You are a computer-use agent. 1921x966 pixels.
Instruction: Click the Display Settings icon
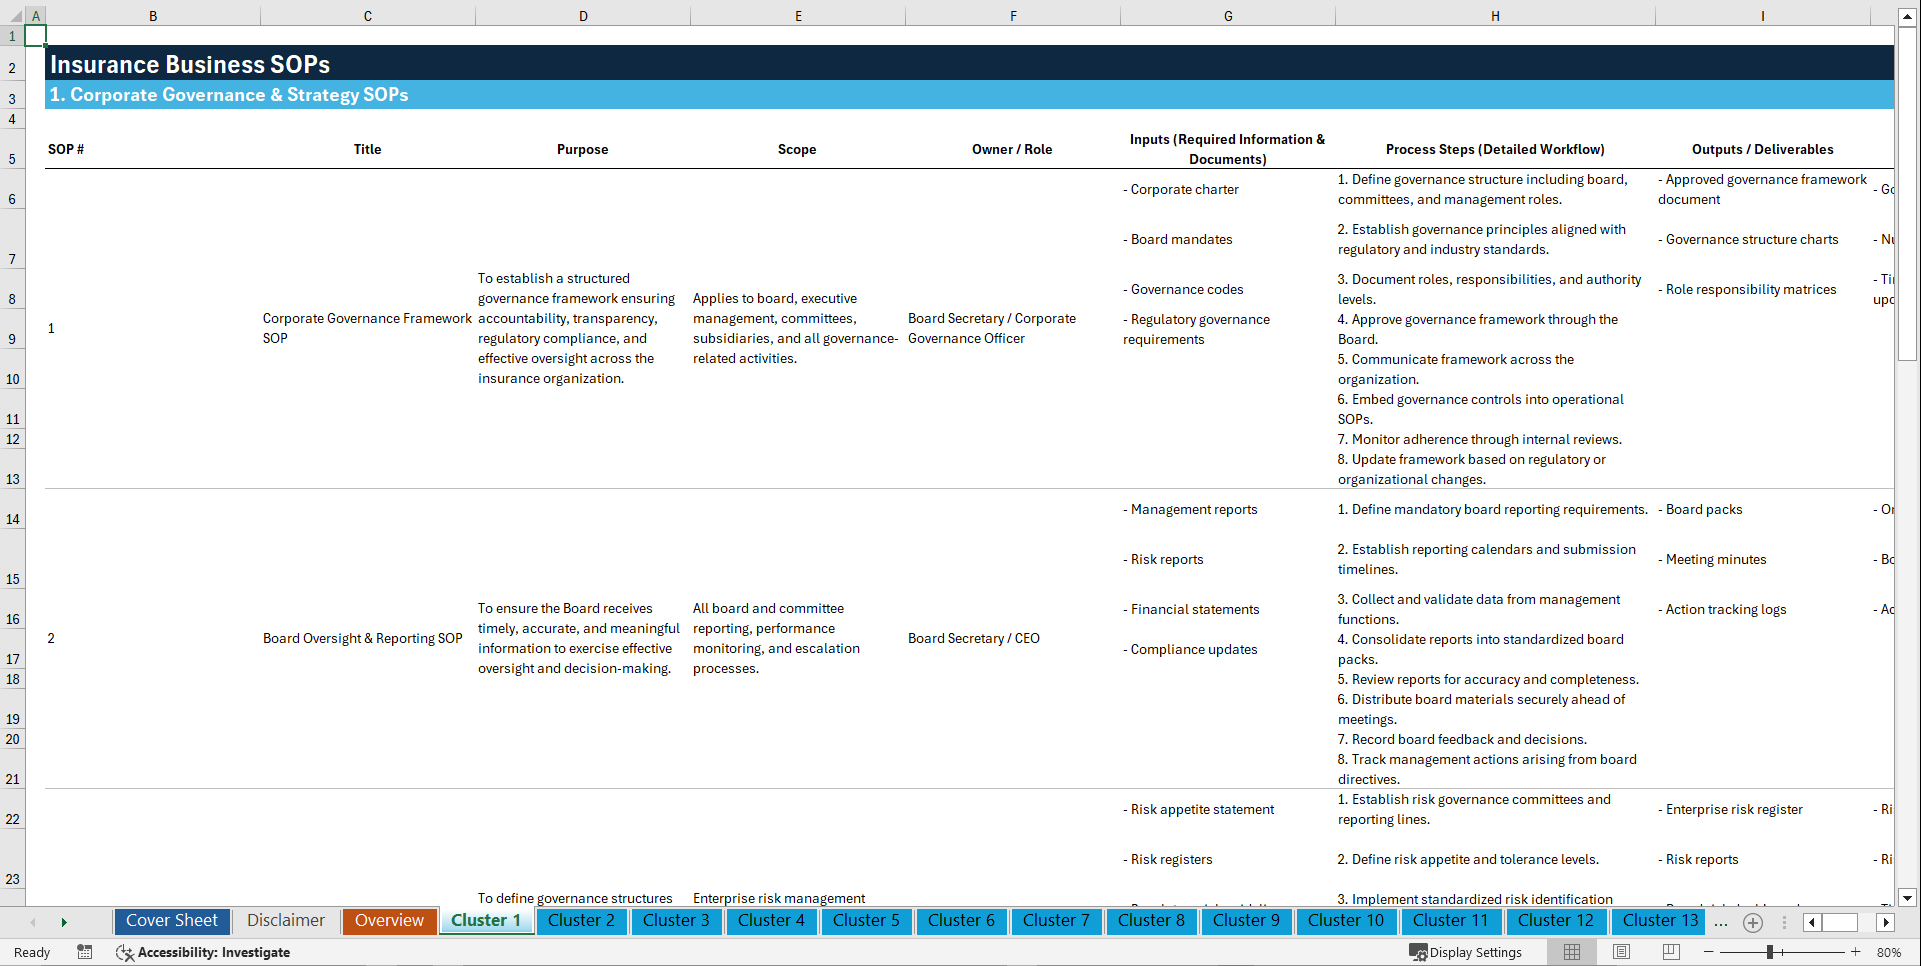1466,952
